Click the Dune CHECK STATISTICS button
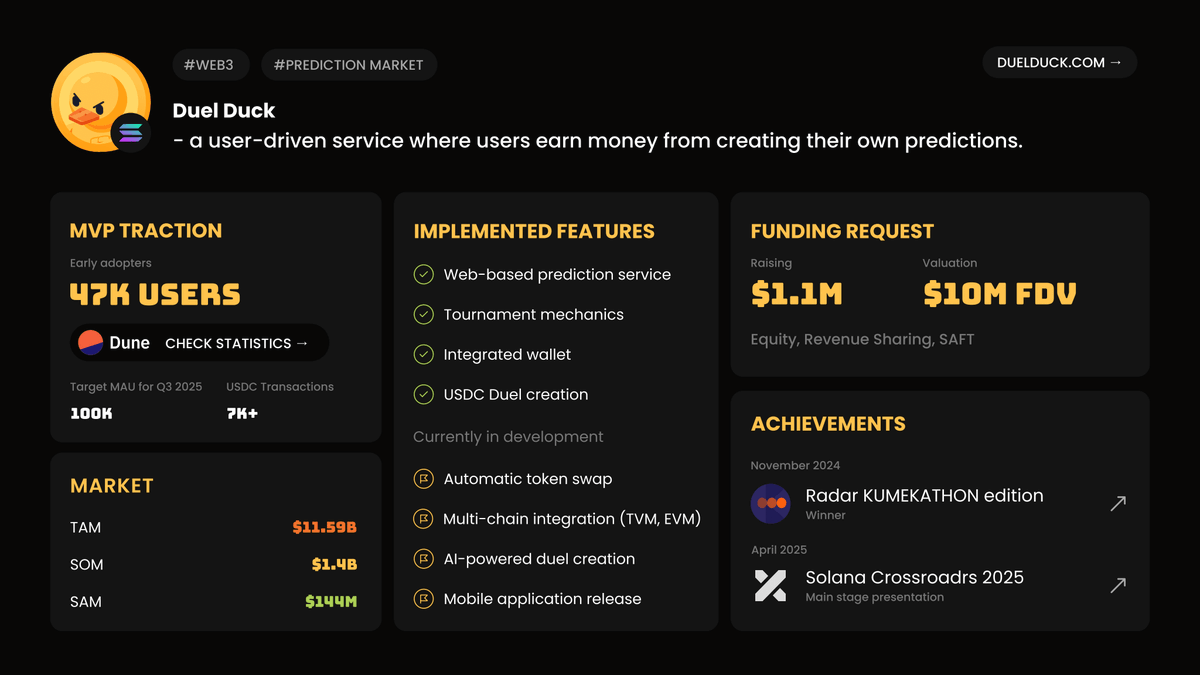The width and height of the screenshot is (1200, 675). [x=200, y=343]
